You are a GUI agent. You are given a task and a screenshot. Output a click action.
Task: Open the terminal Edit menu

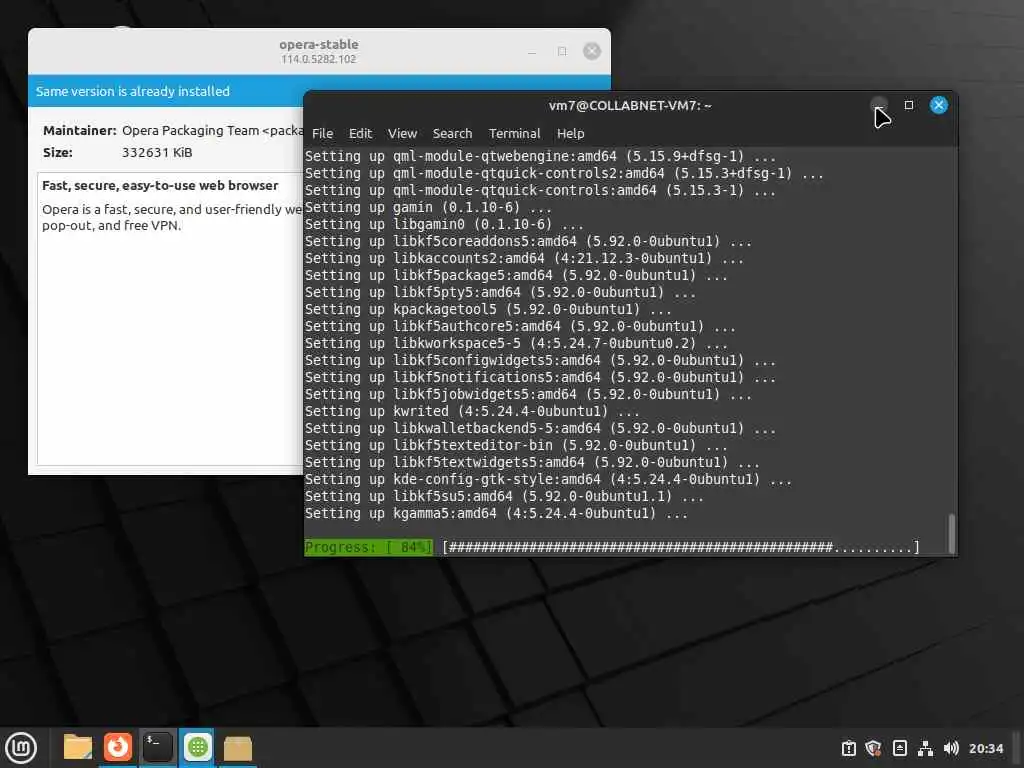tap(360, 133)
